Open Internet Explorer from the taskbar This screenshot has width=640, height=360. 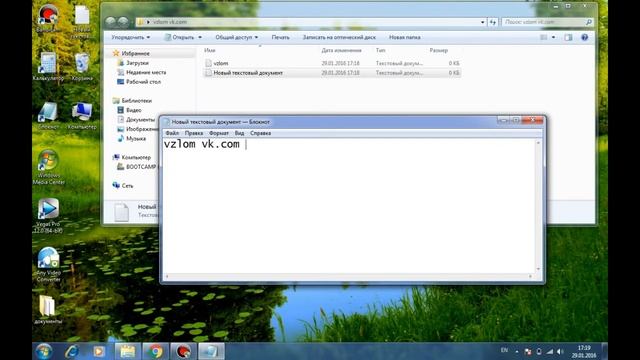tap(72, 351)
